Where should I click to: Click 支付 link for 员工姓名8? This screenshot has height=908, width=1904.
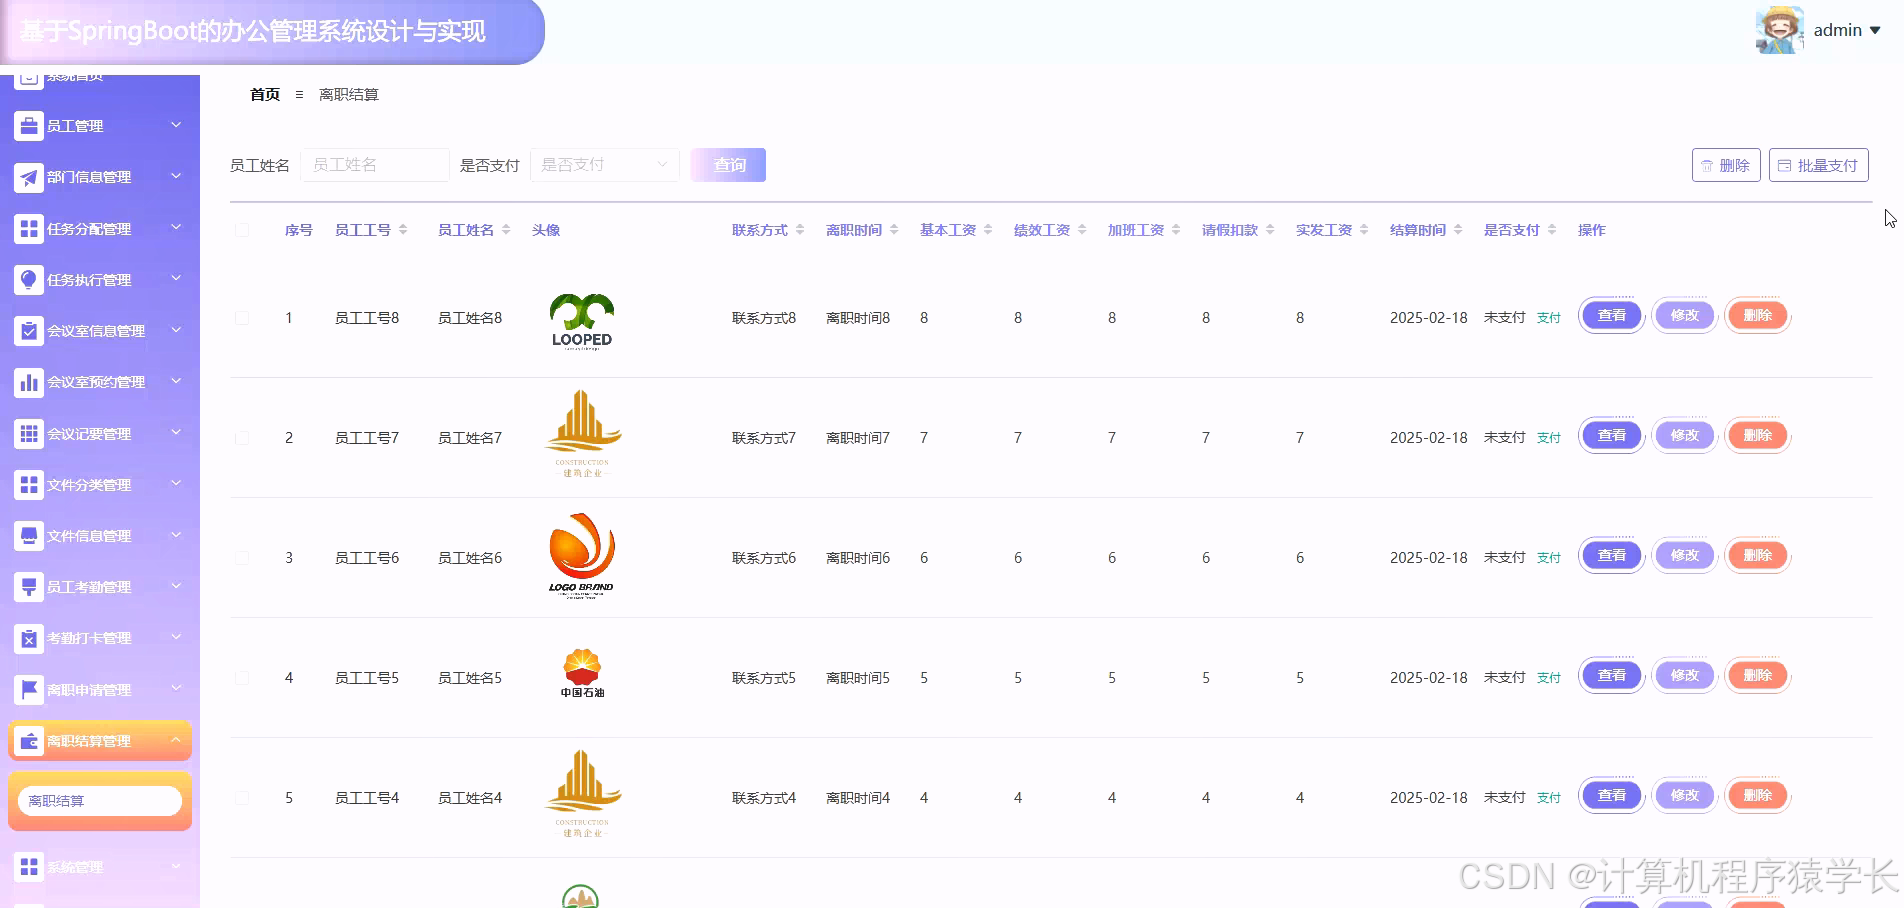[1548, 317]
